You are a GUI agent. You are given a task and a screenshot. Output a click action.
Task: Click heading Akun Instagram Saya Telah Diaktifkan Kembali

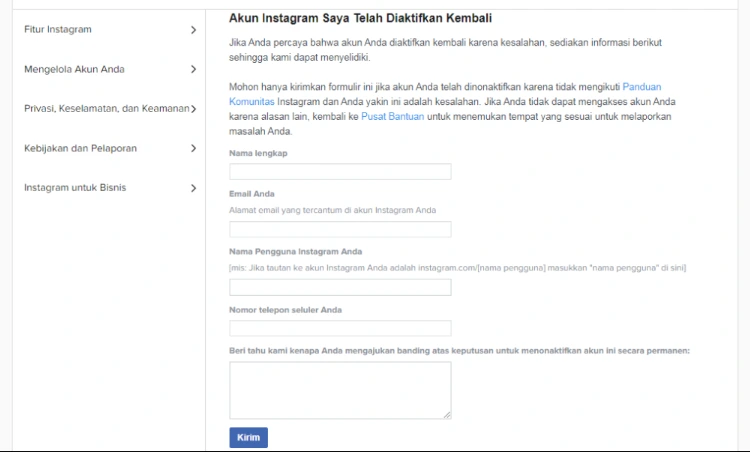coord(360,18)
